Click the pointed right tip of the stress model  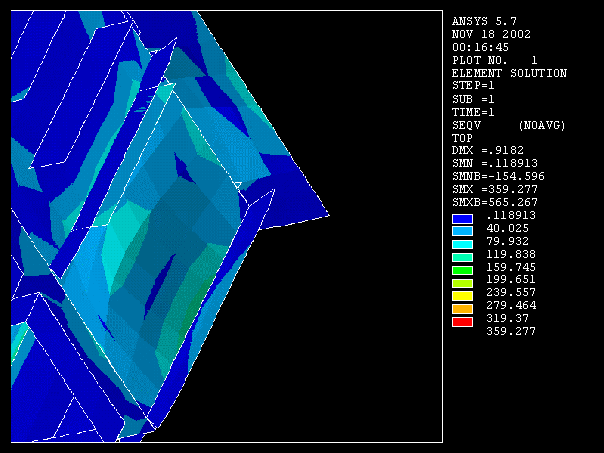click(328, 216)
